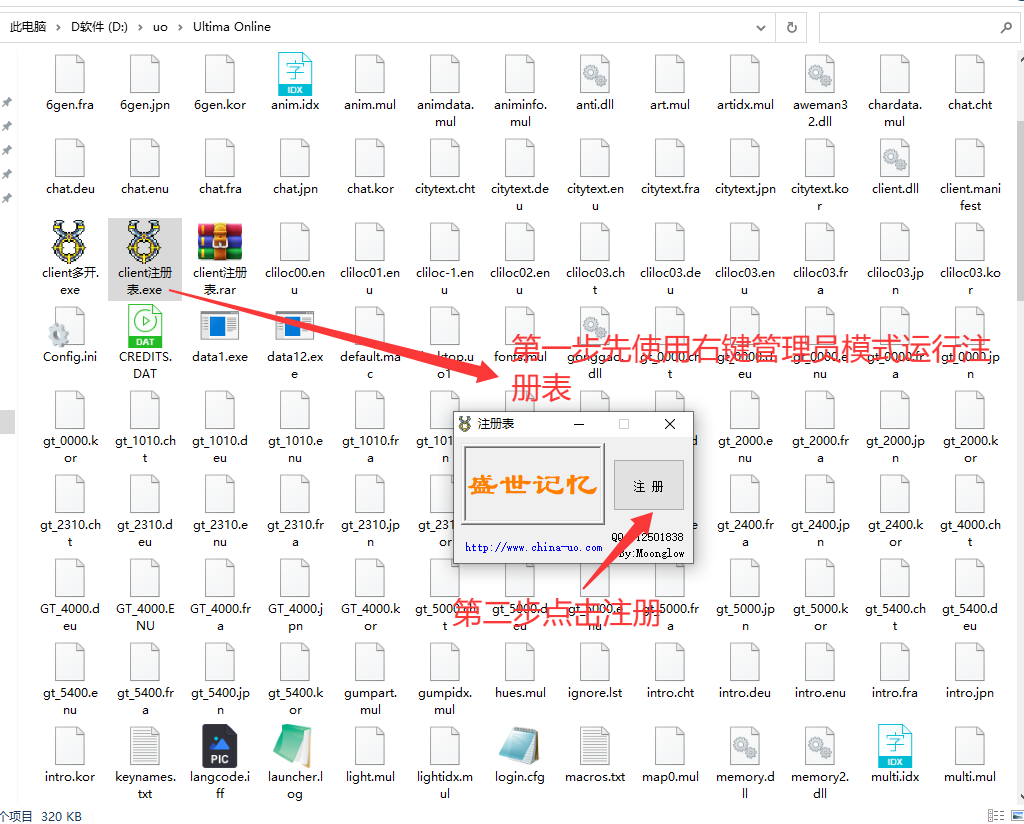Navigate to D软件 (D:) breadcrumb
Viewport: 1024px width, 824px height.
point(99,27)
